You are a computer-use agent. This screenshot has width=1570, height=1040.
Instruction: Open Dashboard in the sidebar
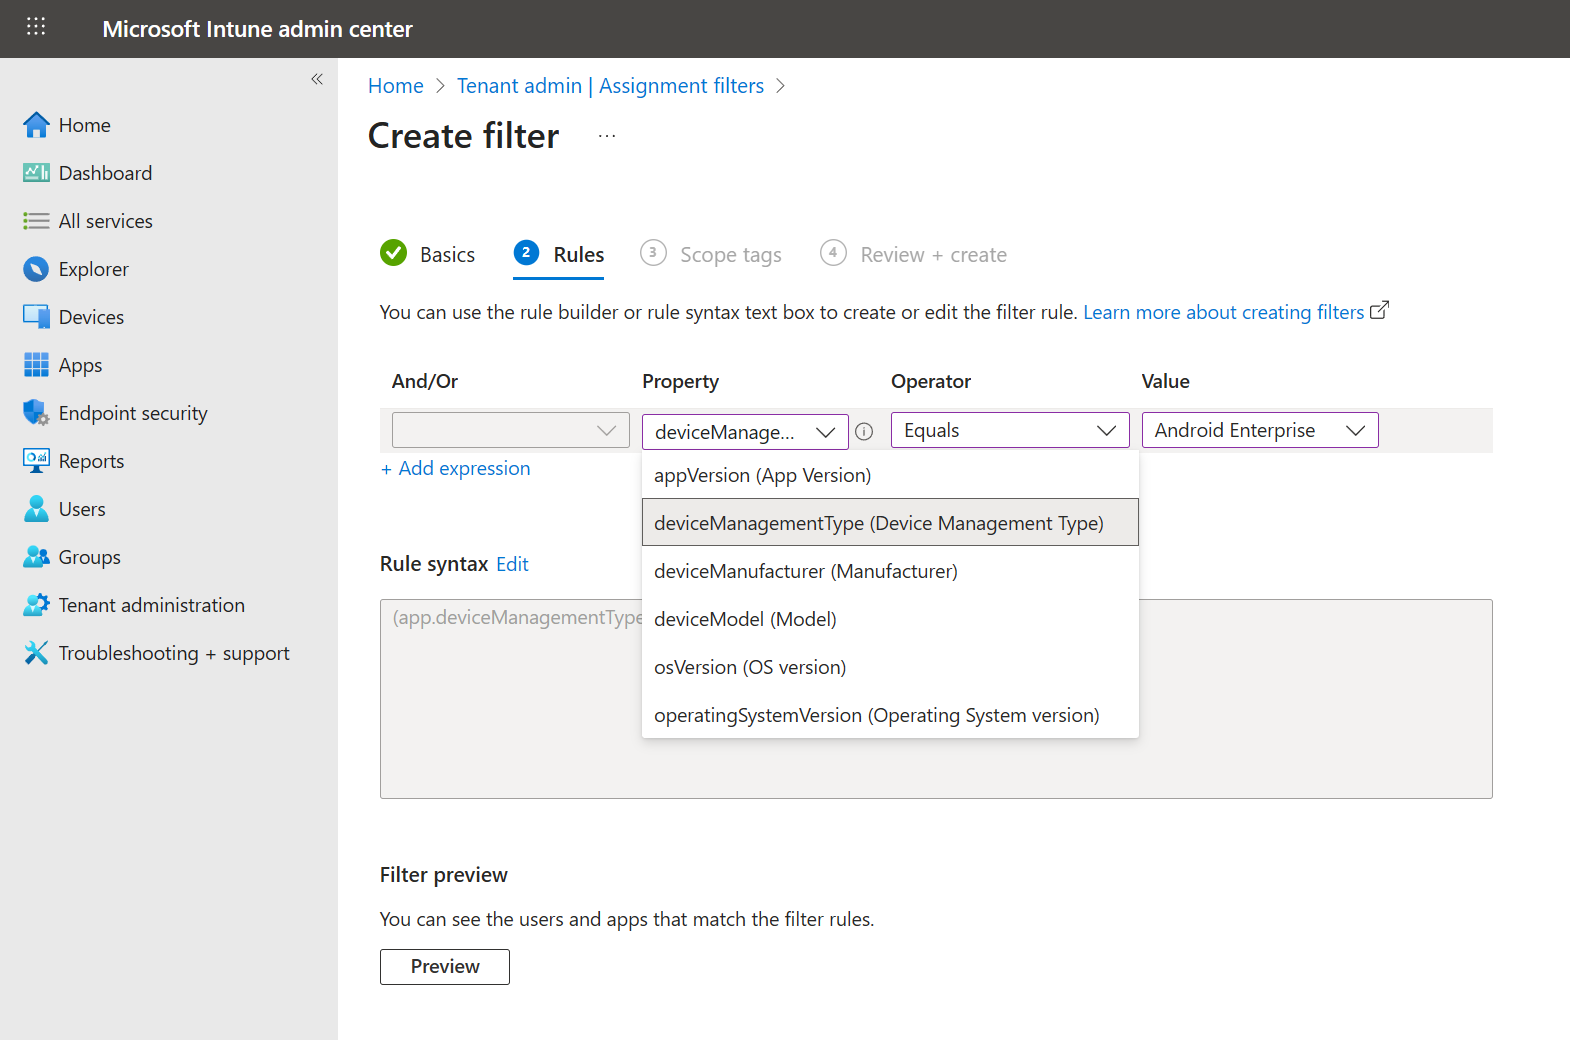(x=105, y=173)
